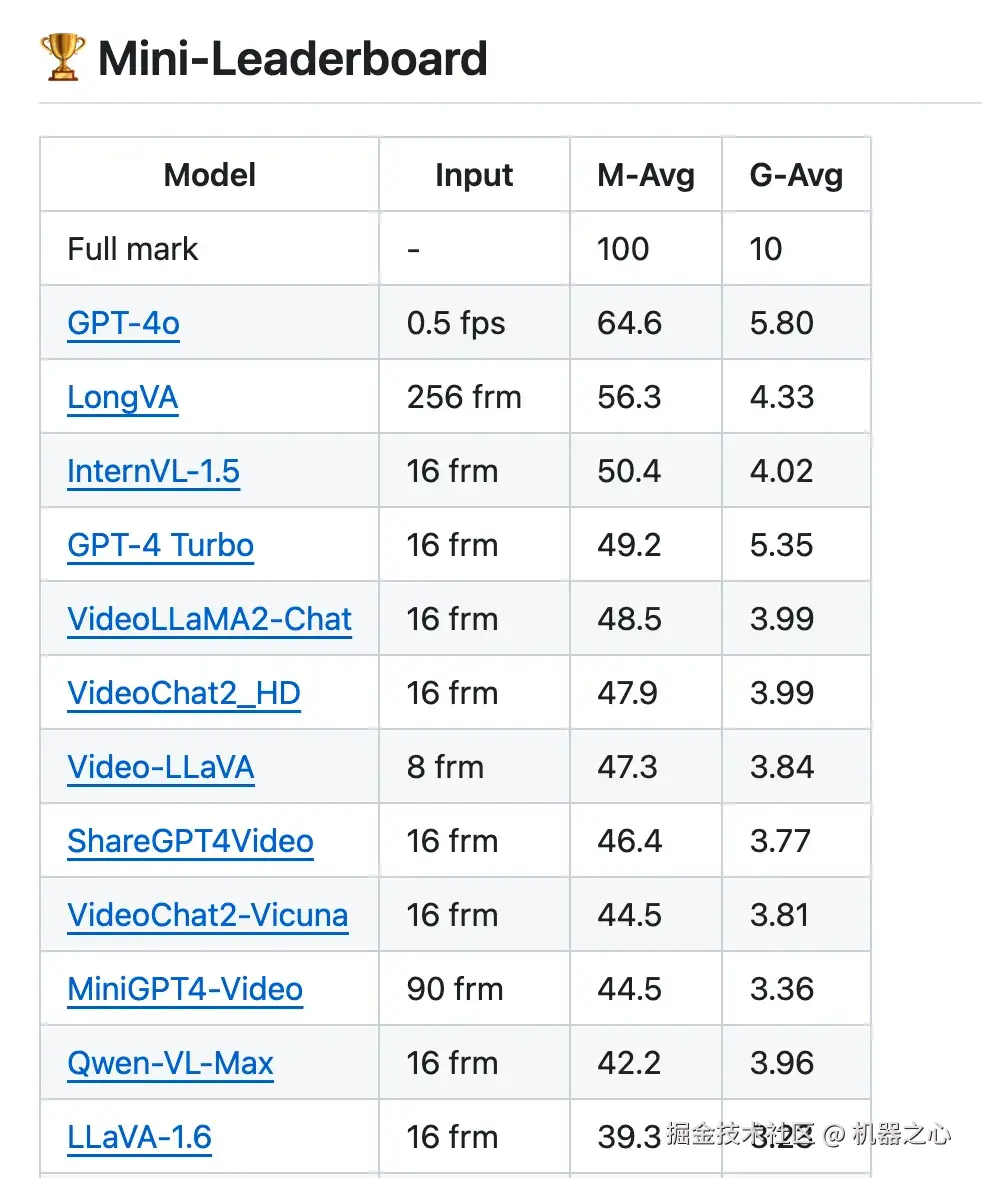The height and width of the screenshot is (1178, 982).
Task: Open the InternVL-1.5 link
Action: pos(153,472)
